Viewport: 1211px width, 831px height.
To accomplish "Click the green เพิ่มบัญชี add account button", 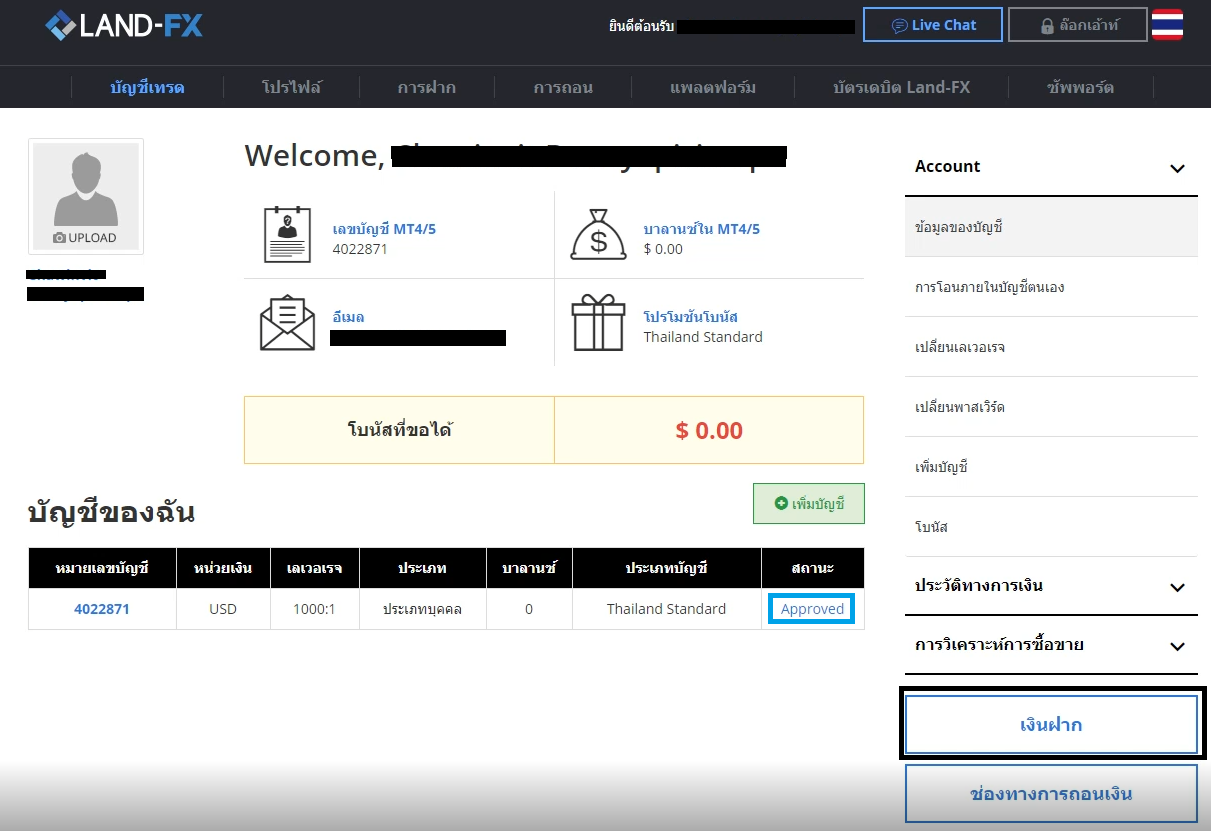I will tap(808, 504).
